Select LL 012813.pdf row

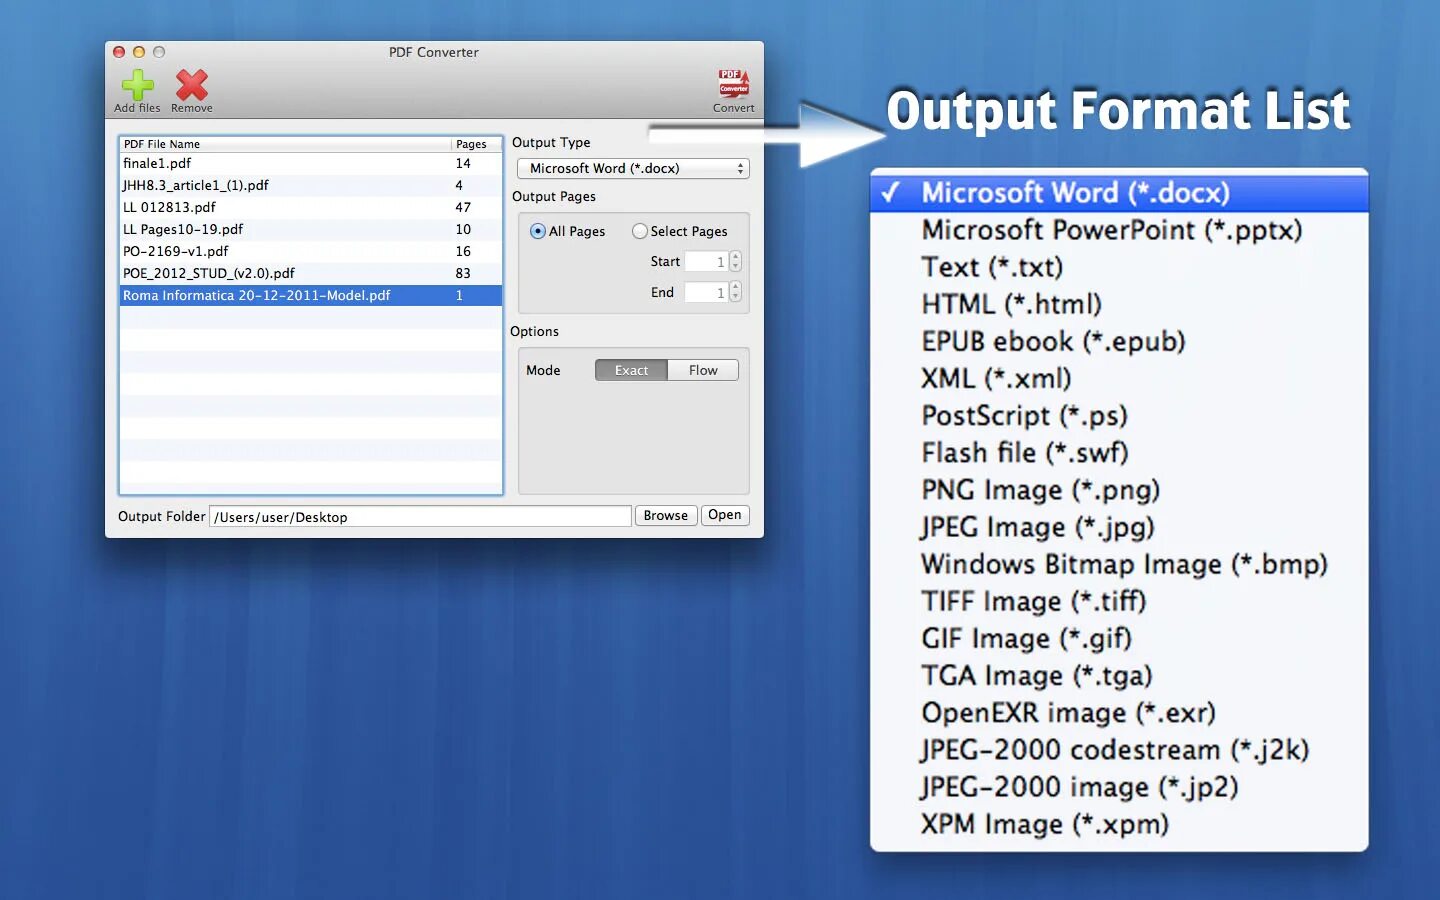coord(311,207)
